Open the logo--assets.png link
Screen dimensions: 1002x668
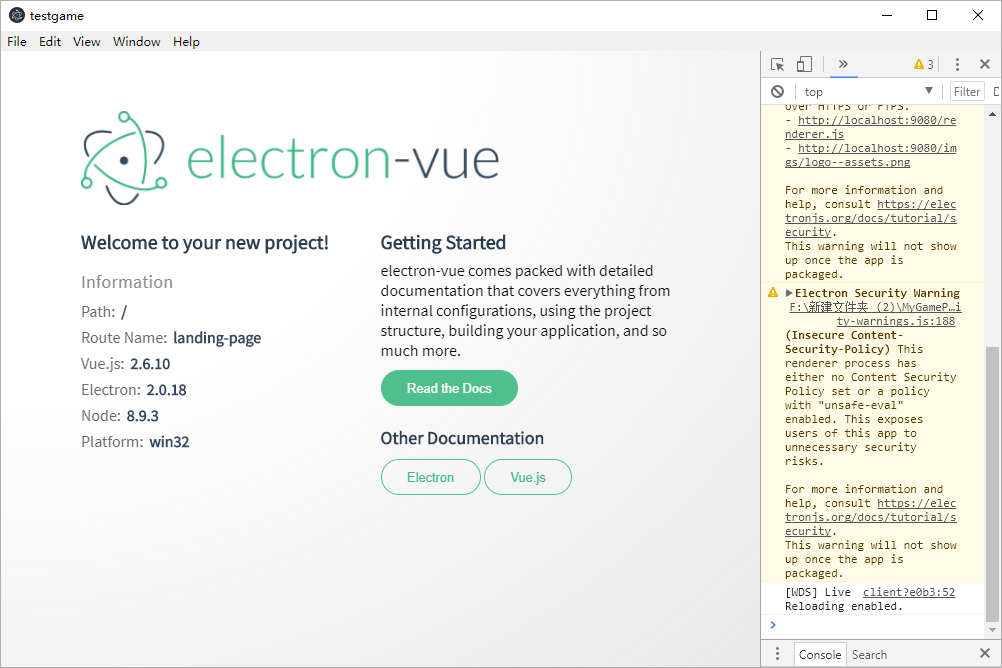(870, 155)
